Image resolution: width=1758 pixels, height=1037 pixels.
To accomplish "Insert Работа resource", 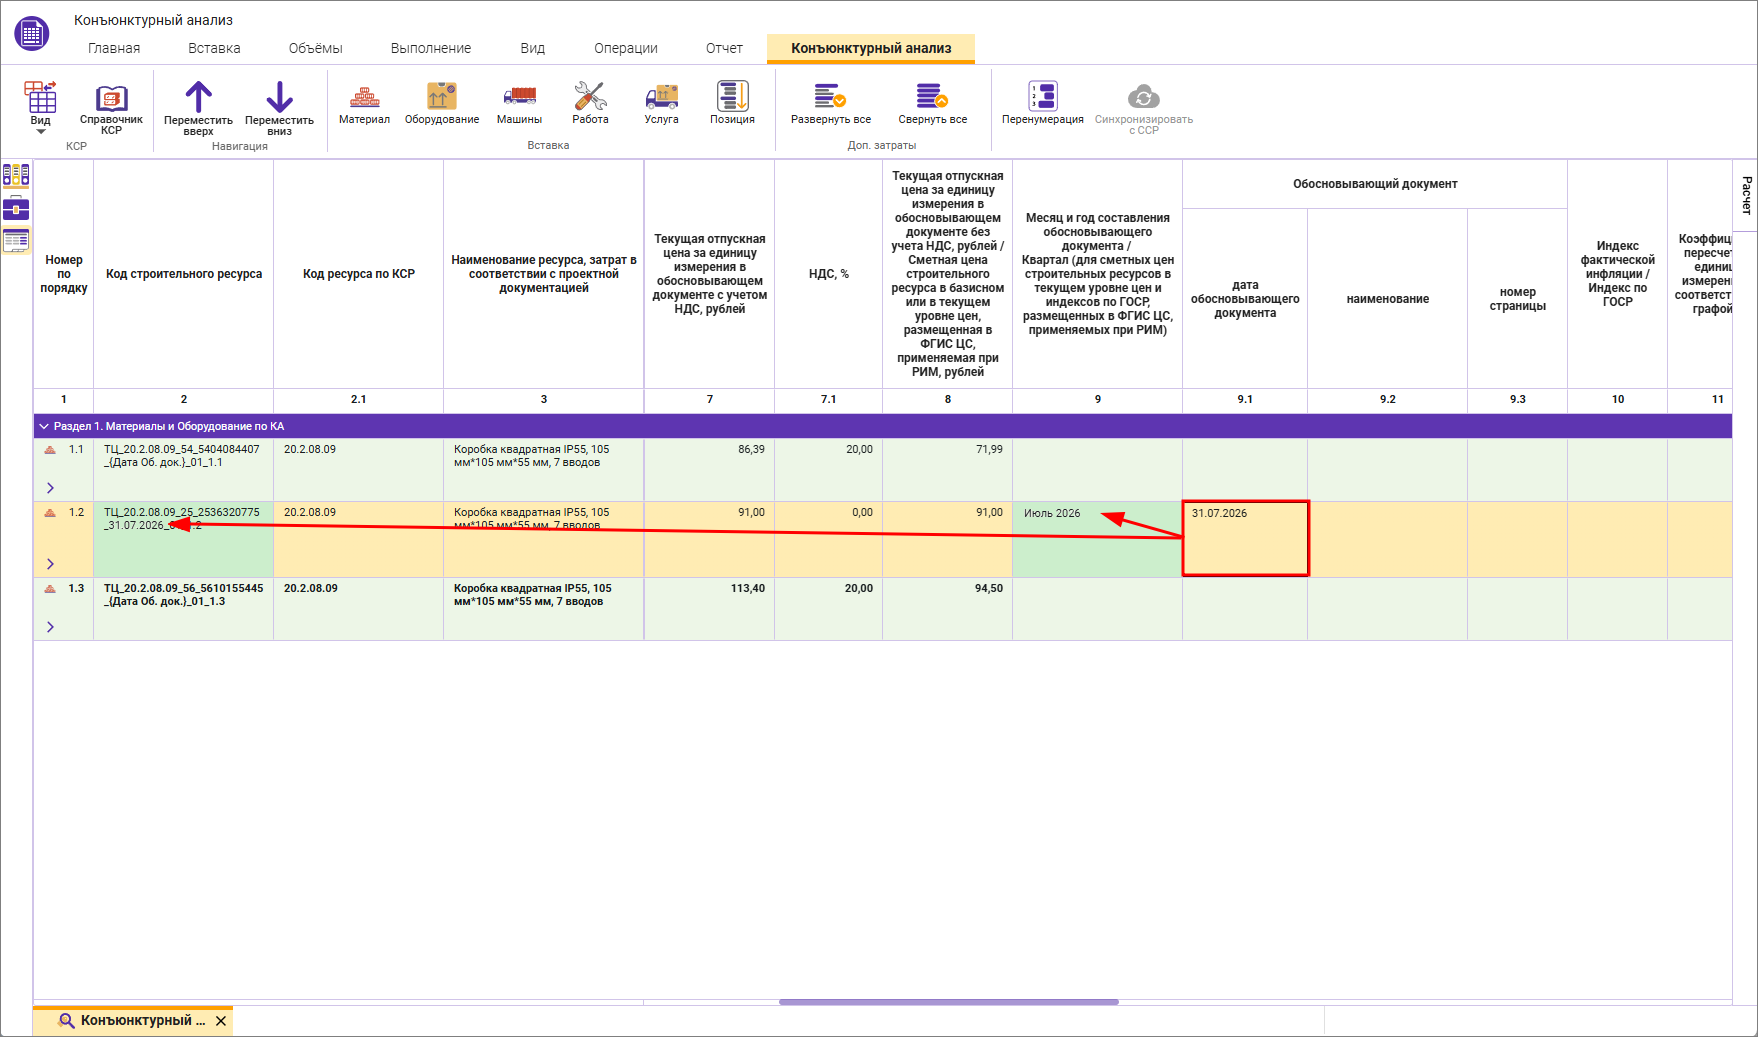I will click(x=590, y=104).
